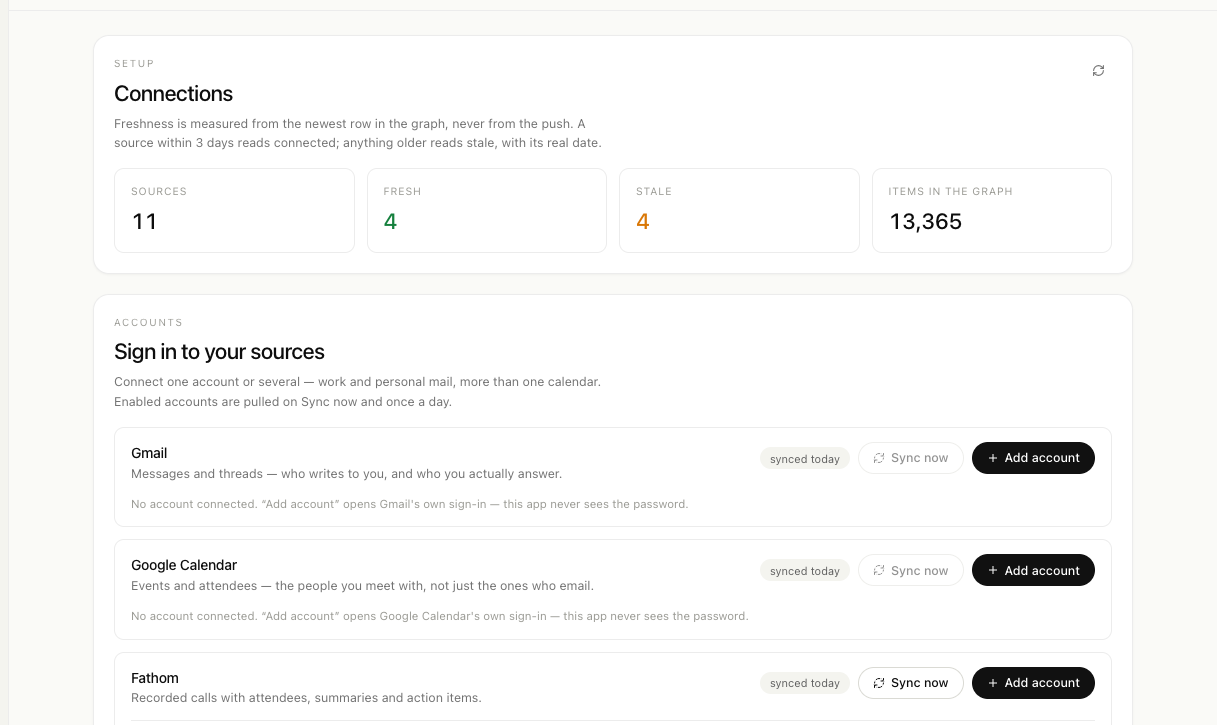This screenshot has height=725, width=1217.
Task: Click the Fresh count card
Action: click(x=487, y=210)
